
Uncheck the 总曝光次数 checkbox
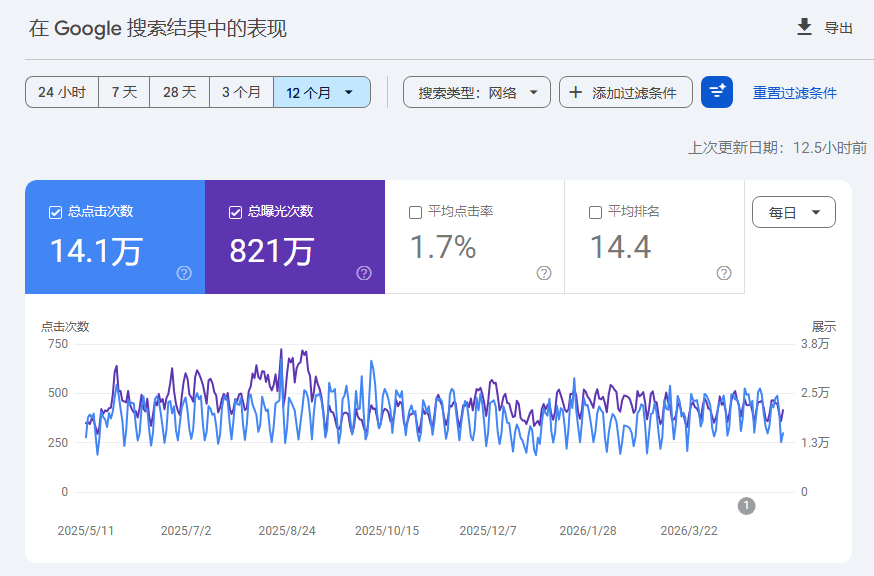pyautogui.click(x=235, y=212)
